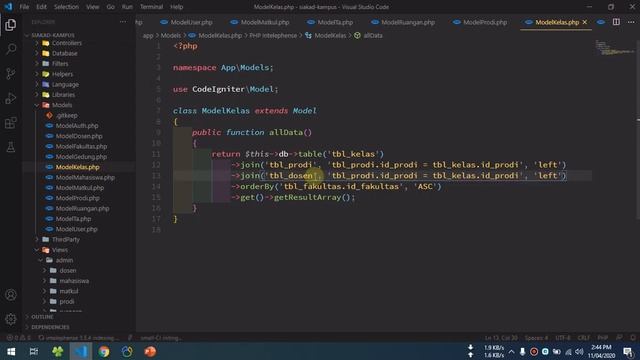Open ModelGedung.php in the explorer

click(81, 157)
